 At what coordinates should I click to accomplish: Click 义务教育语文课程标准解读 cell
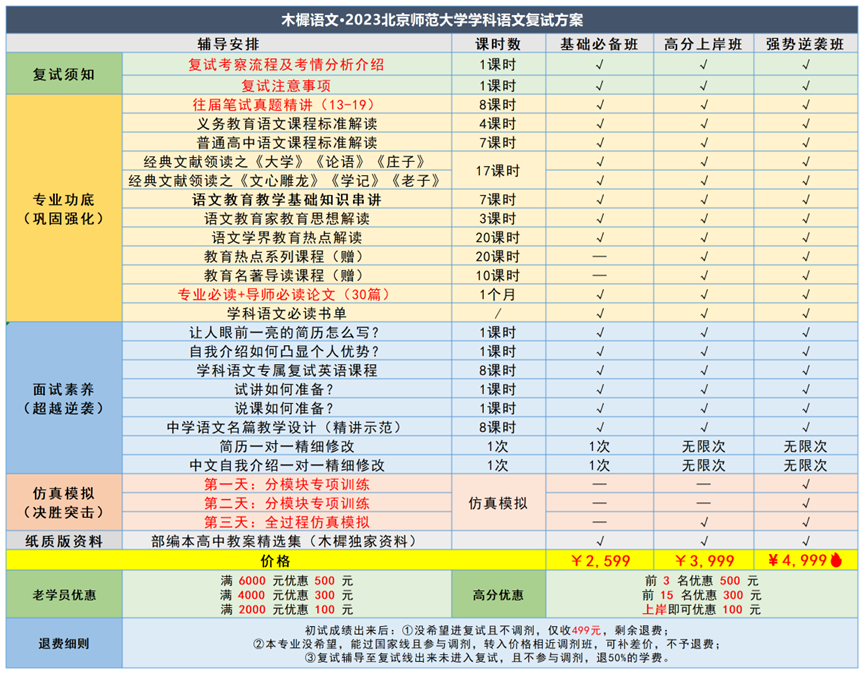(x=287, y=123)
